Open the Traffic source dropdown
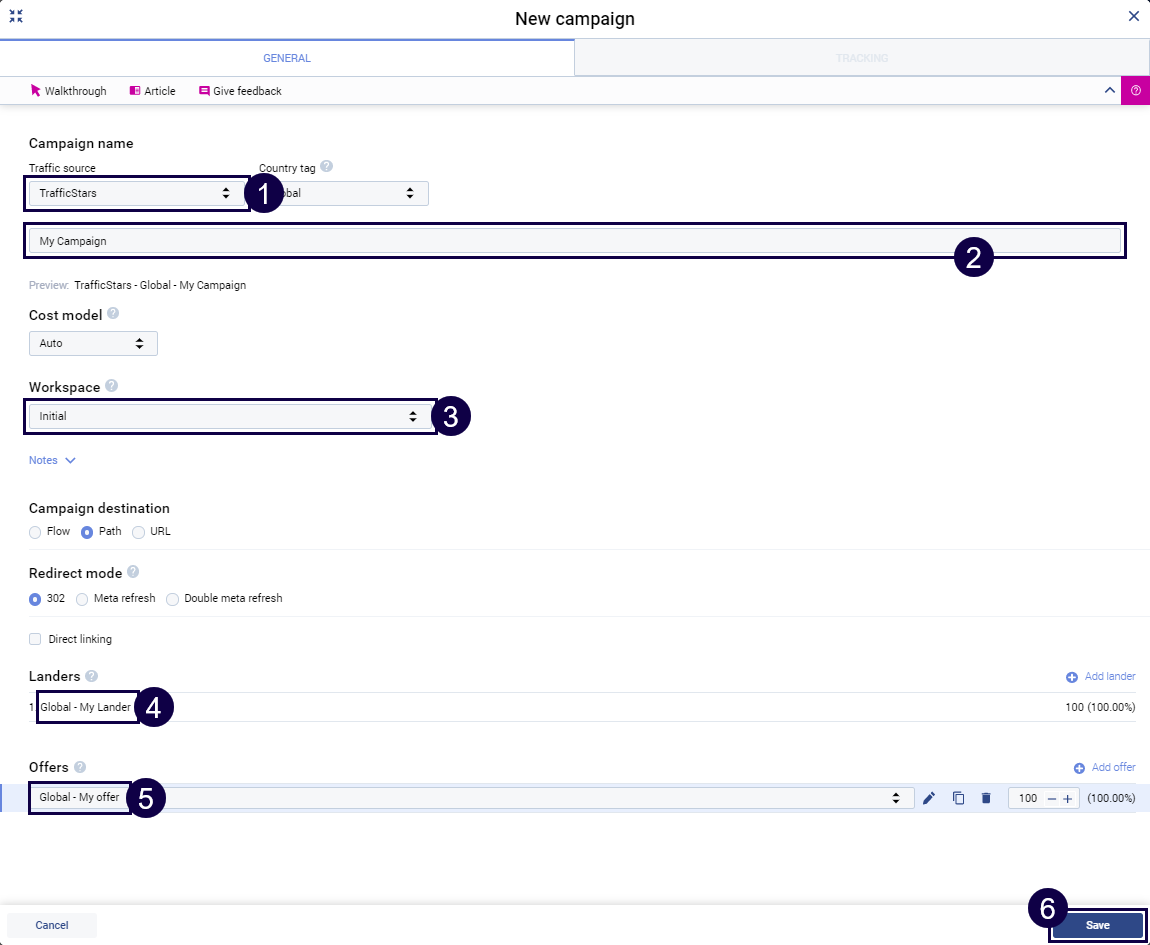This screenshot has height=945, width=1150. click(135, 193)
